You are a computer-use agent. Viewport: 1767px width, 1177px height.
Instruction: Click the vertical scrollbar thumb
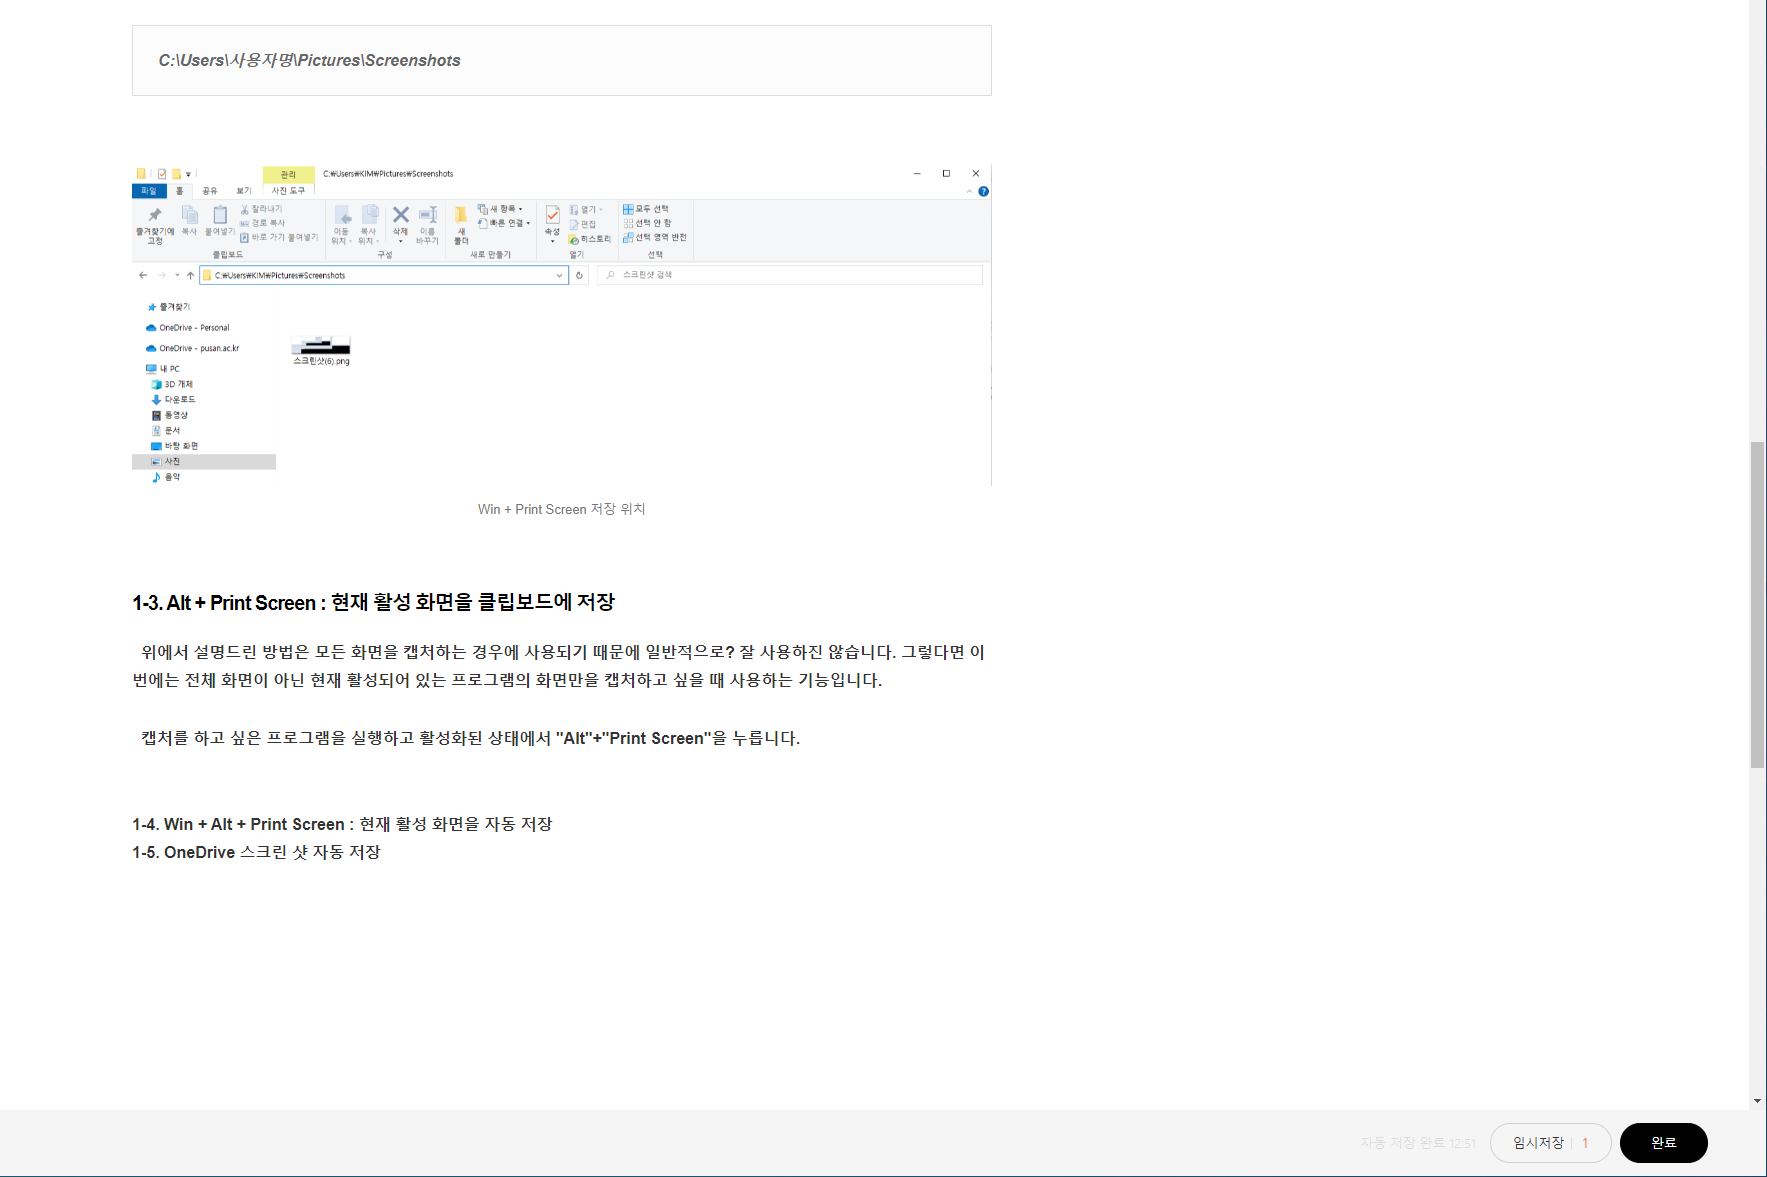tap(1757, 604)
